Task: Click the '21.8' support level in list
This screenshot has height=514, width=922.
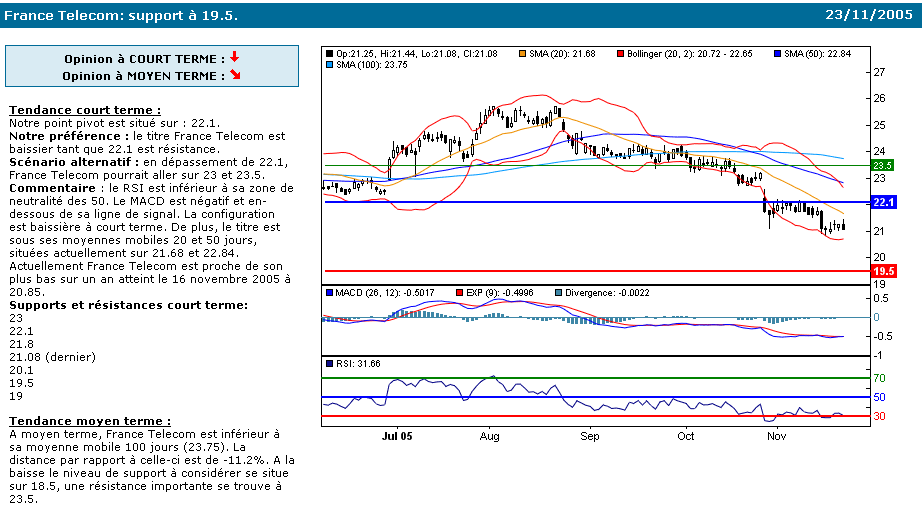Action: 21,344
